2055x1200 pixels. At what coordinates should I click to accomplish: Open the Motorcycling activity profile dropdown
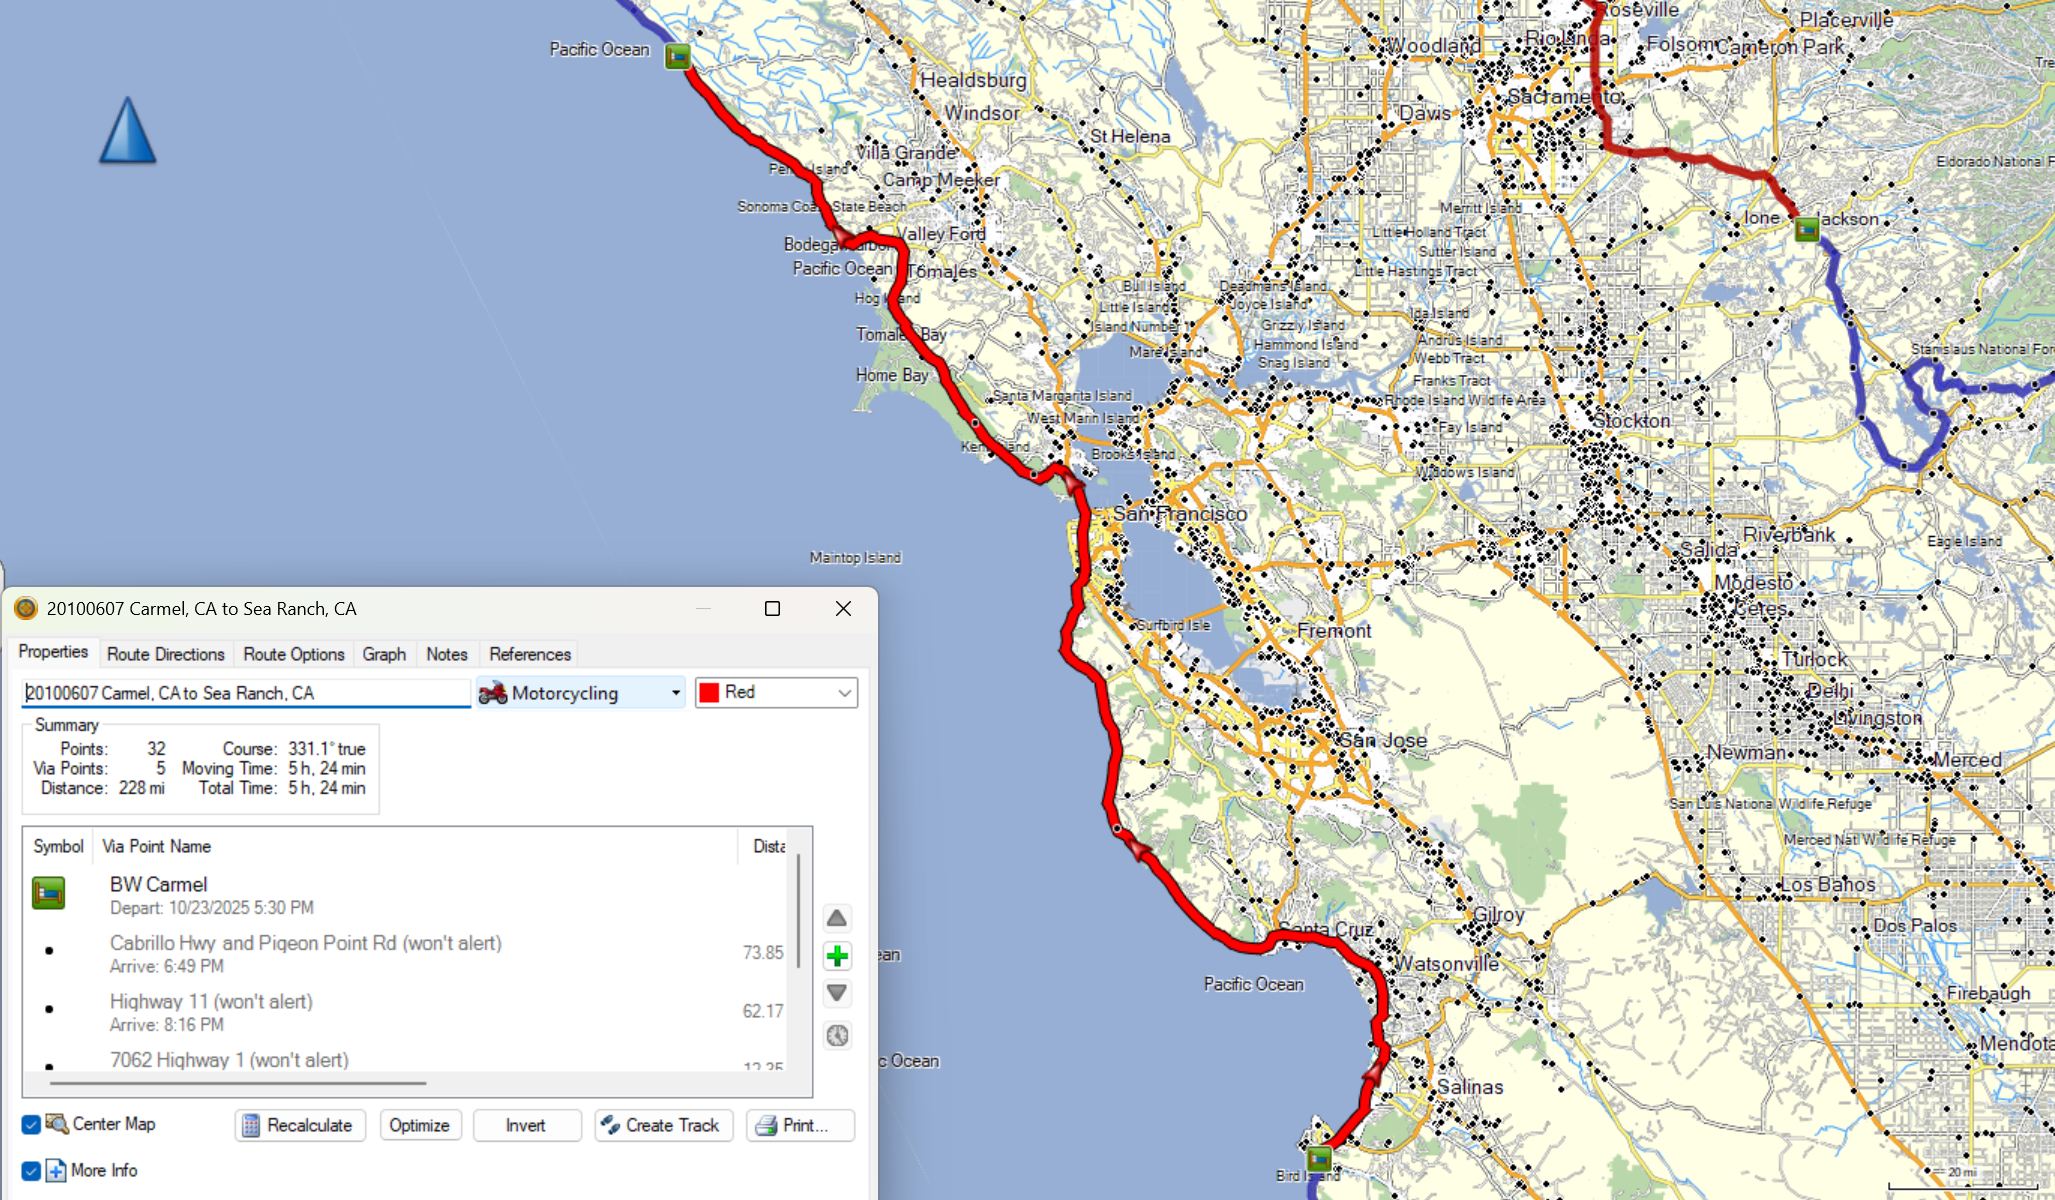tap(580, 693)
